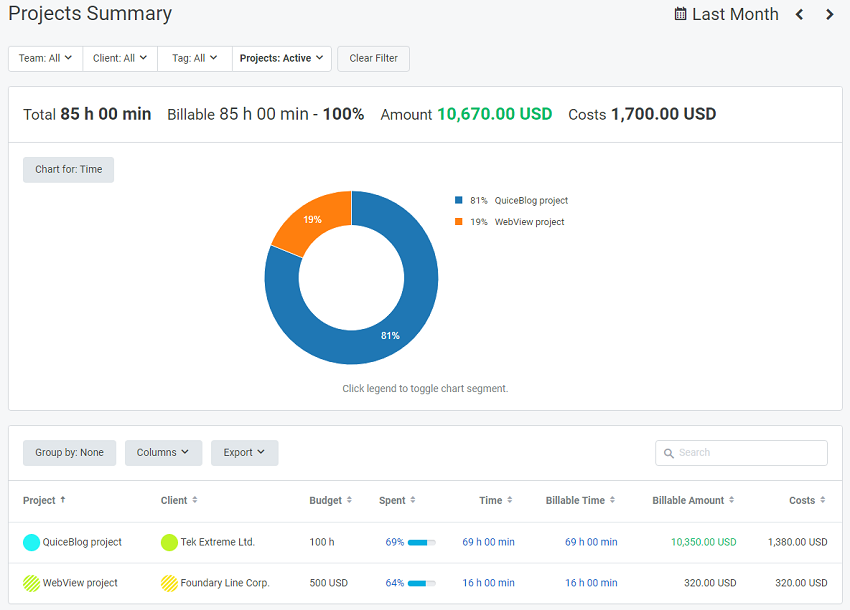Select the Chart for: Time option
Image resolution: width=850 pixels, height=610 pixels.
(x=68, y=169)
